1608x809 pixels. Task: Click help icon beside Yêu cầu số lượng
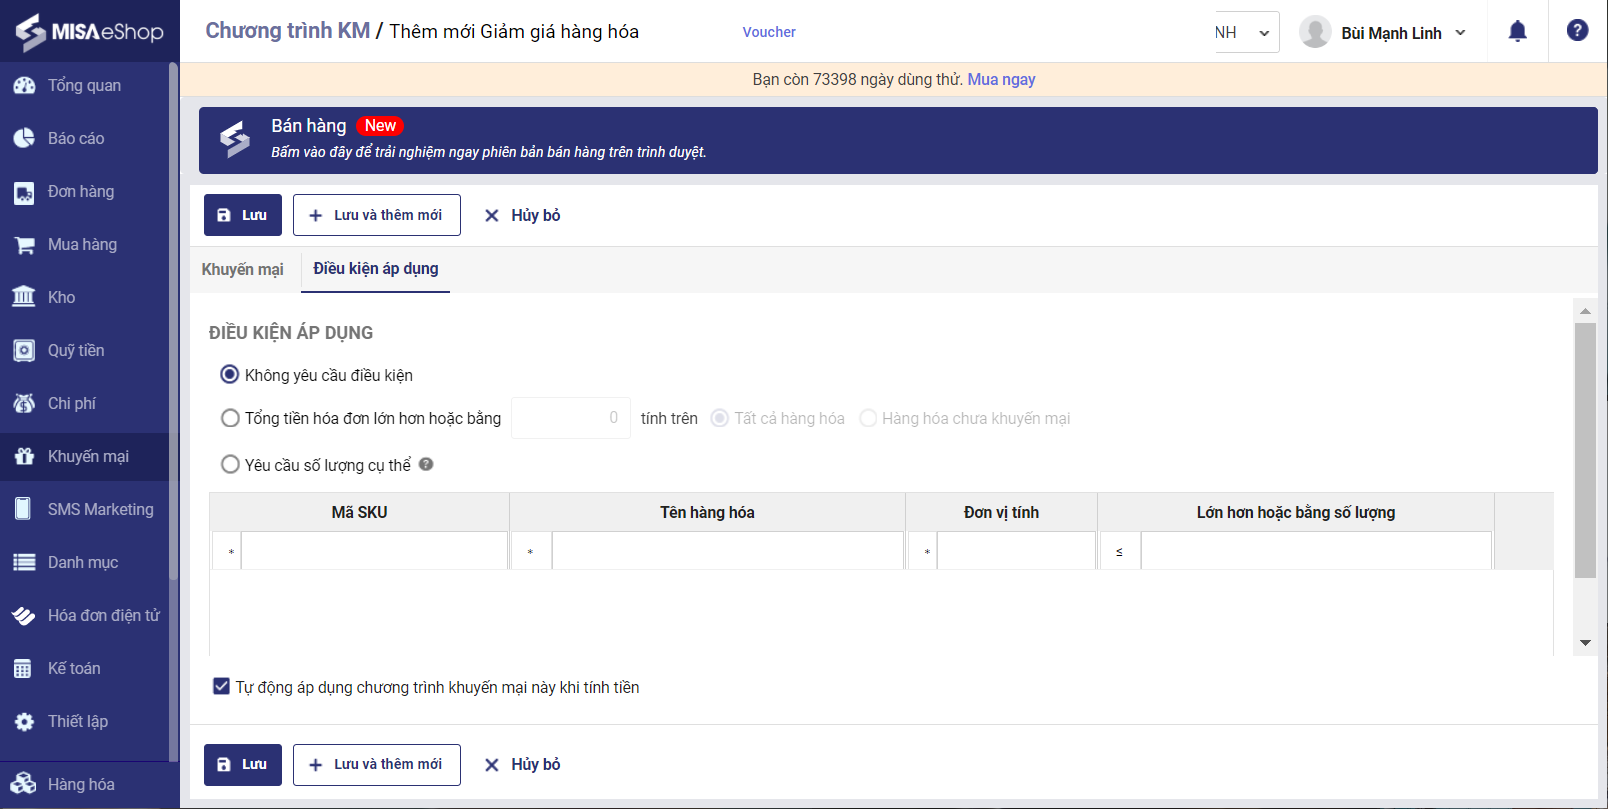[426, 464]
